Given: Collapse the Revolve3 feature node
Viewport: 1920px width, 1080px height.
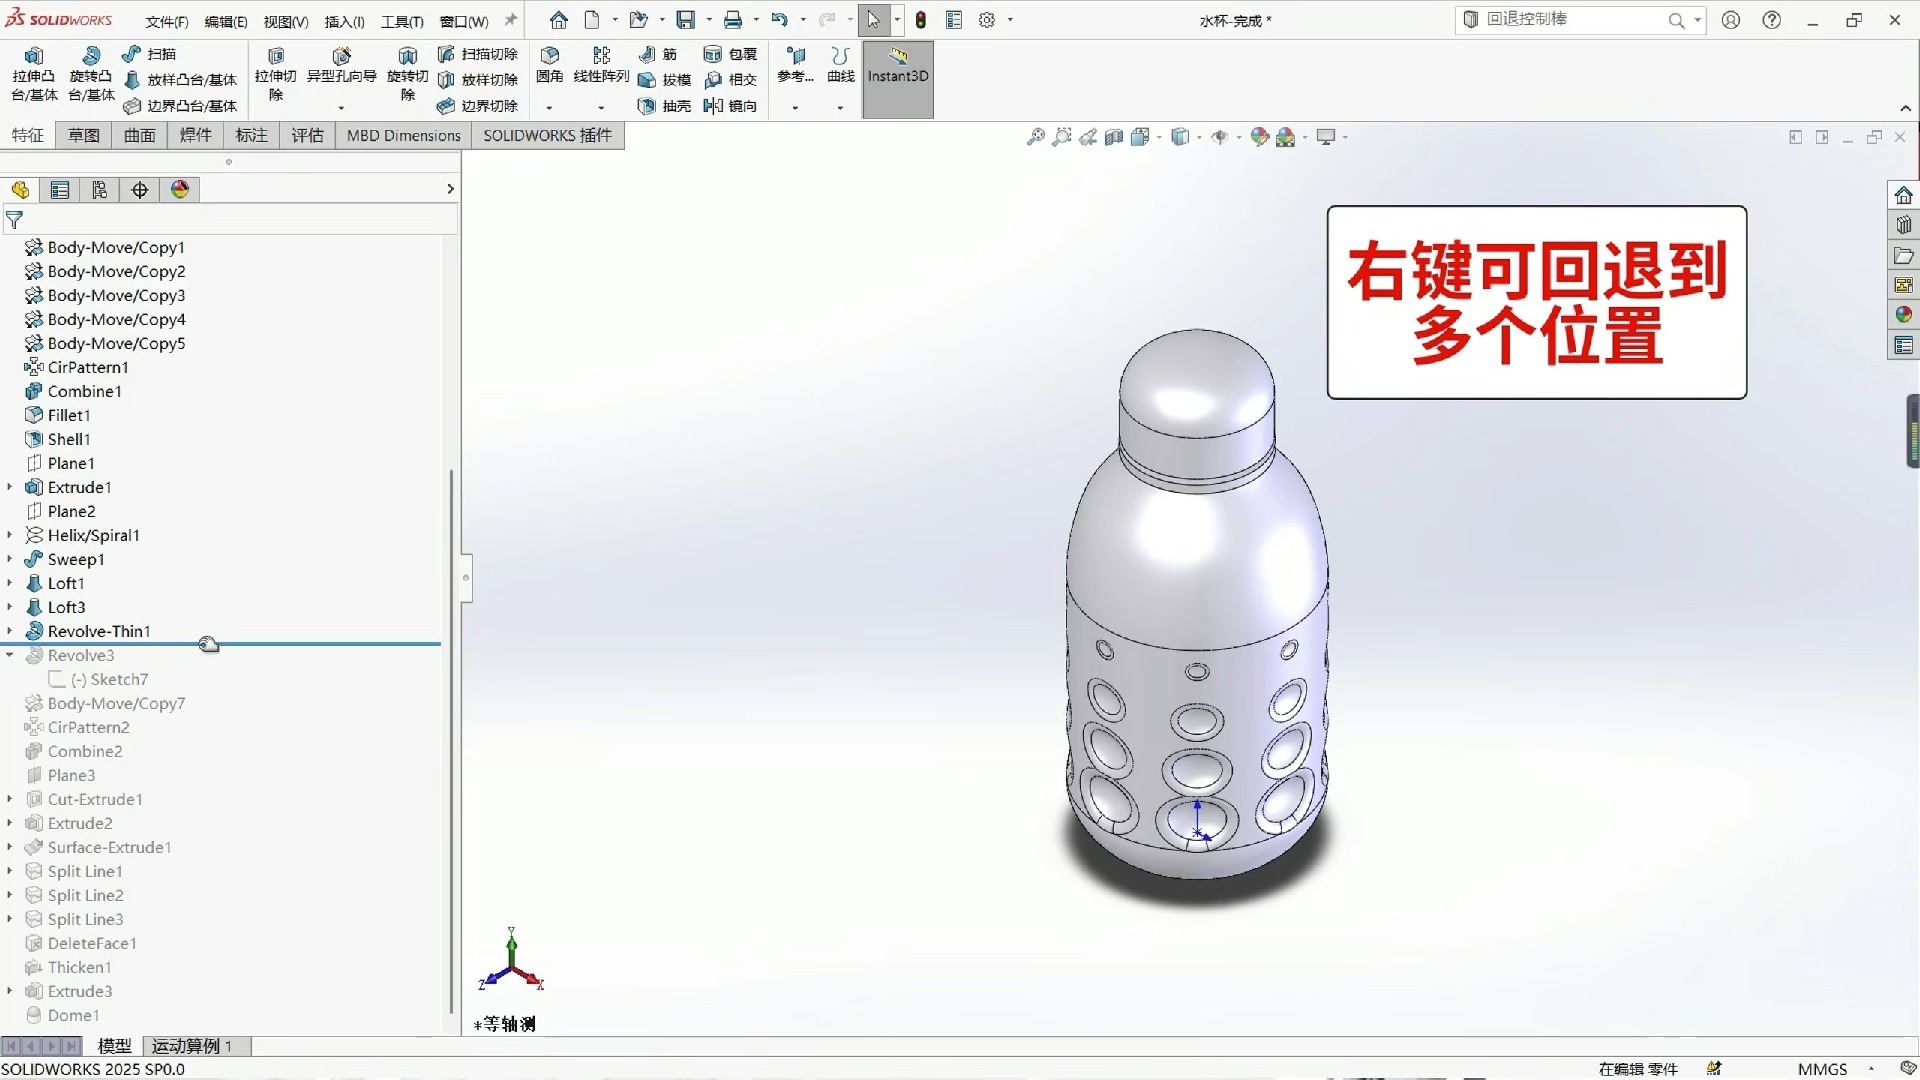Looking at the screenshot, I should click(10, 655).
